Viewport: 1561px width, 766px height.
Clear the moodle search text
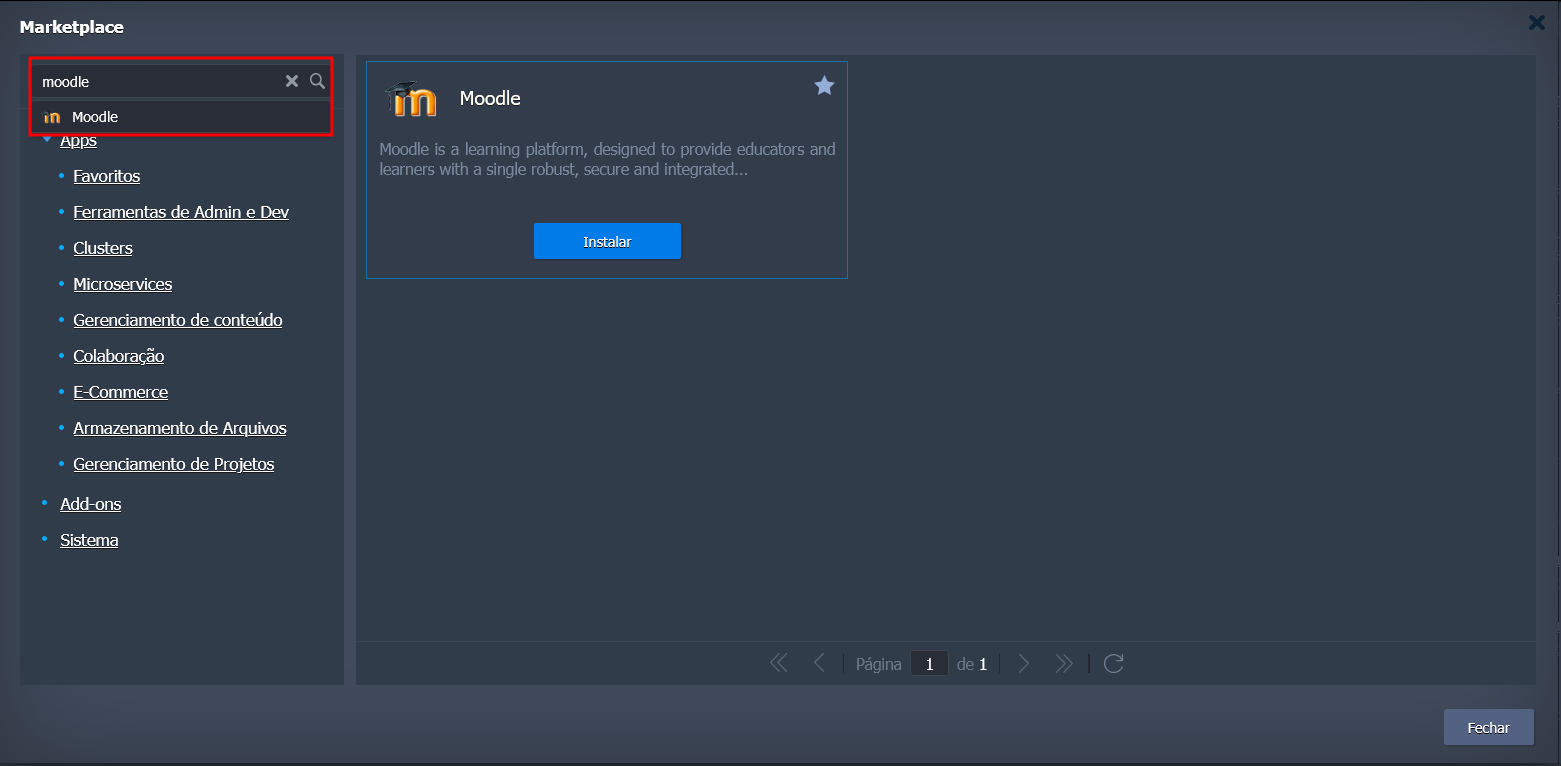292,81
